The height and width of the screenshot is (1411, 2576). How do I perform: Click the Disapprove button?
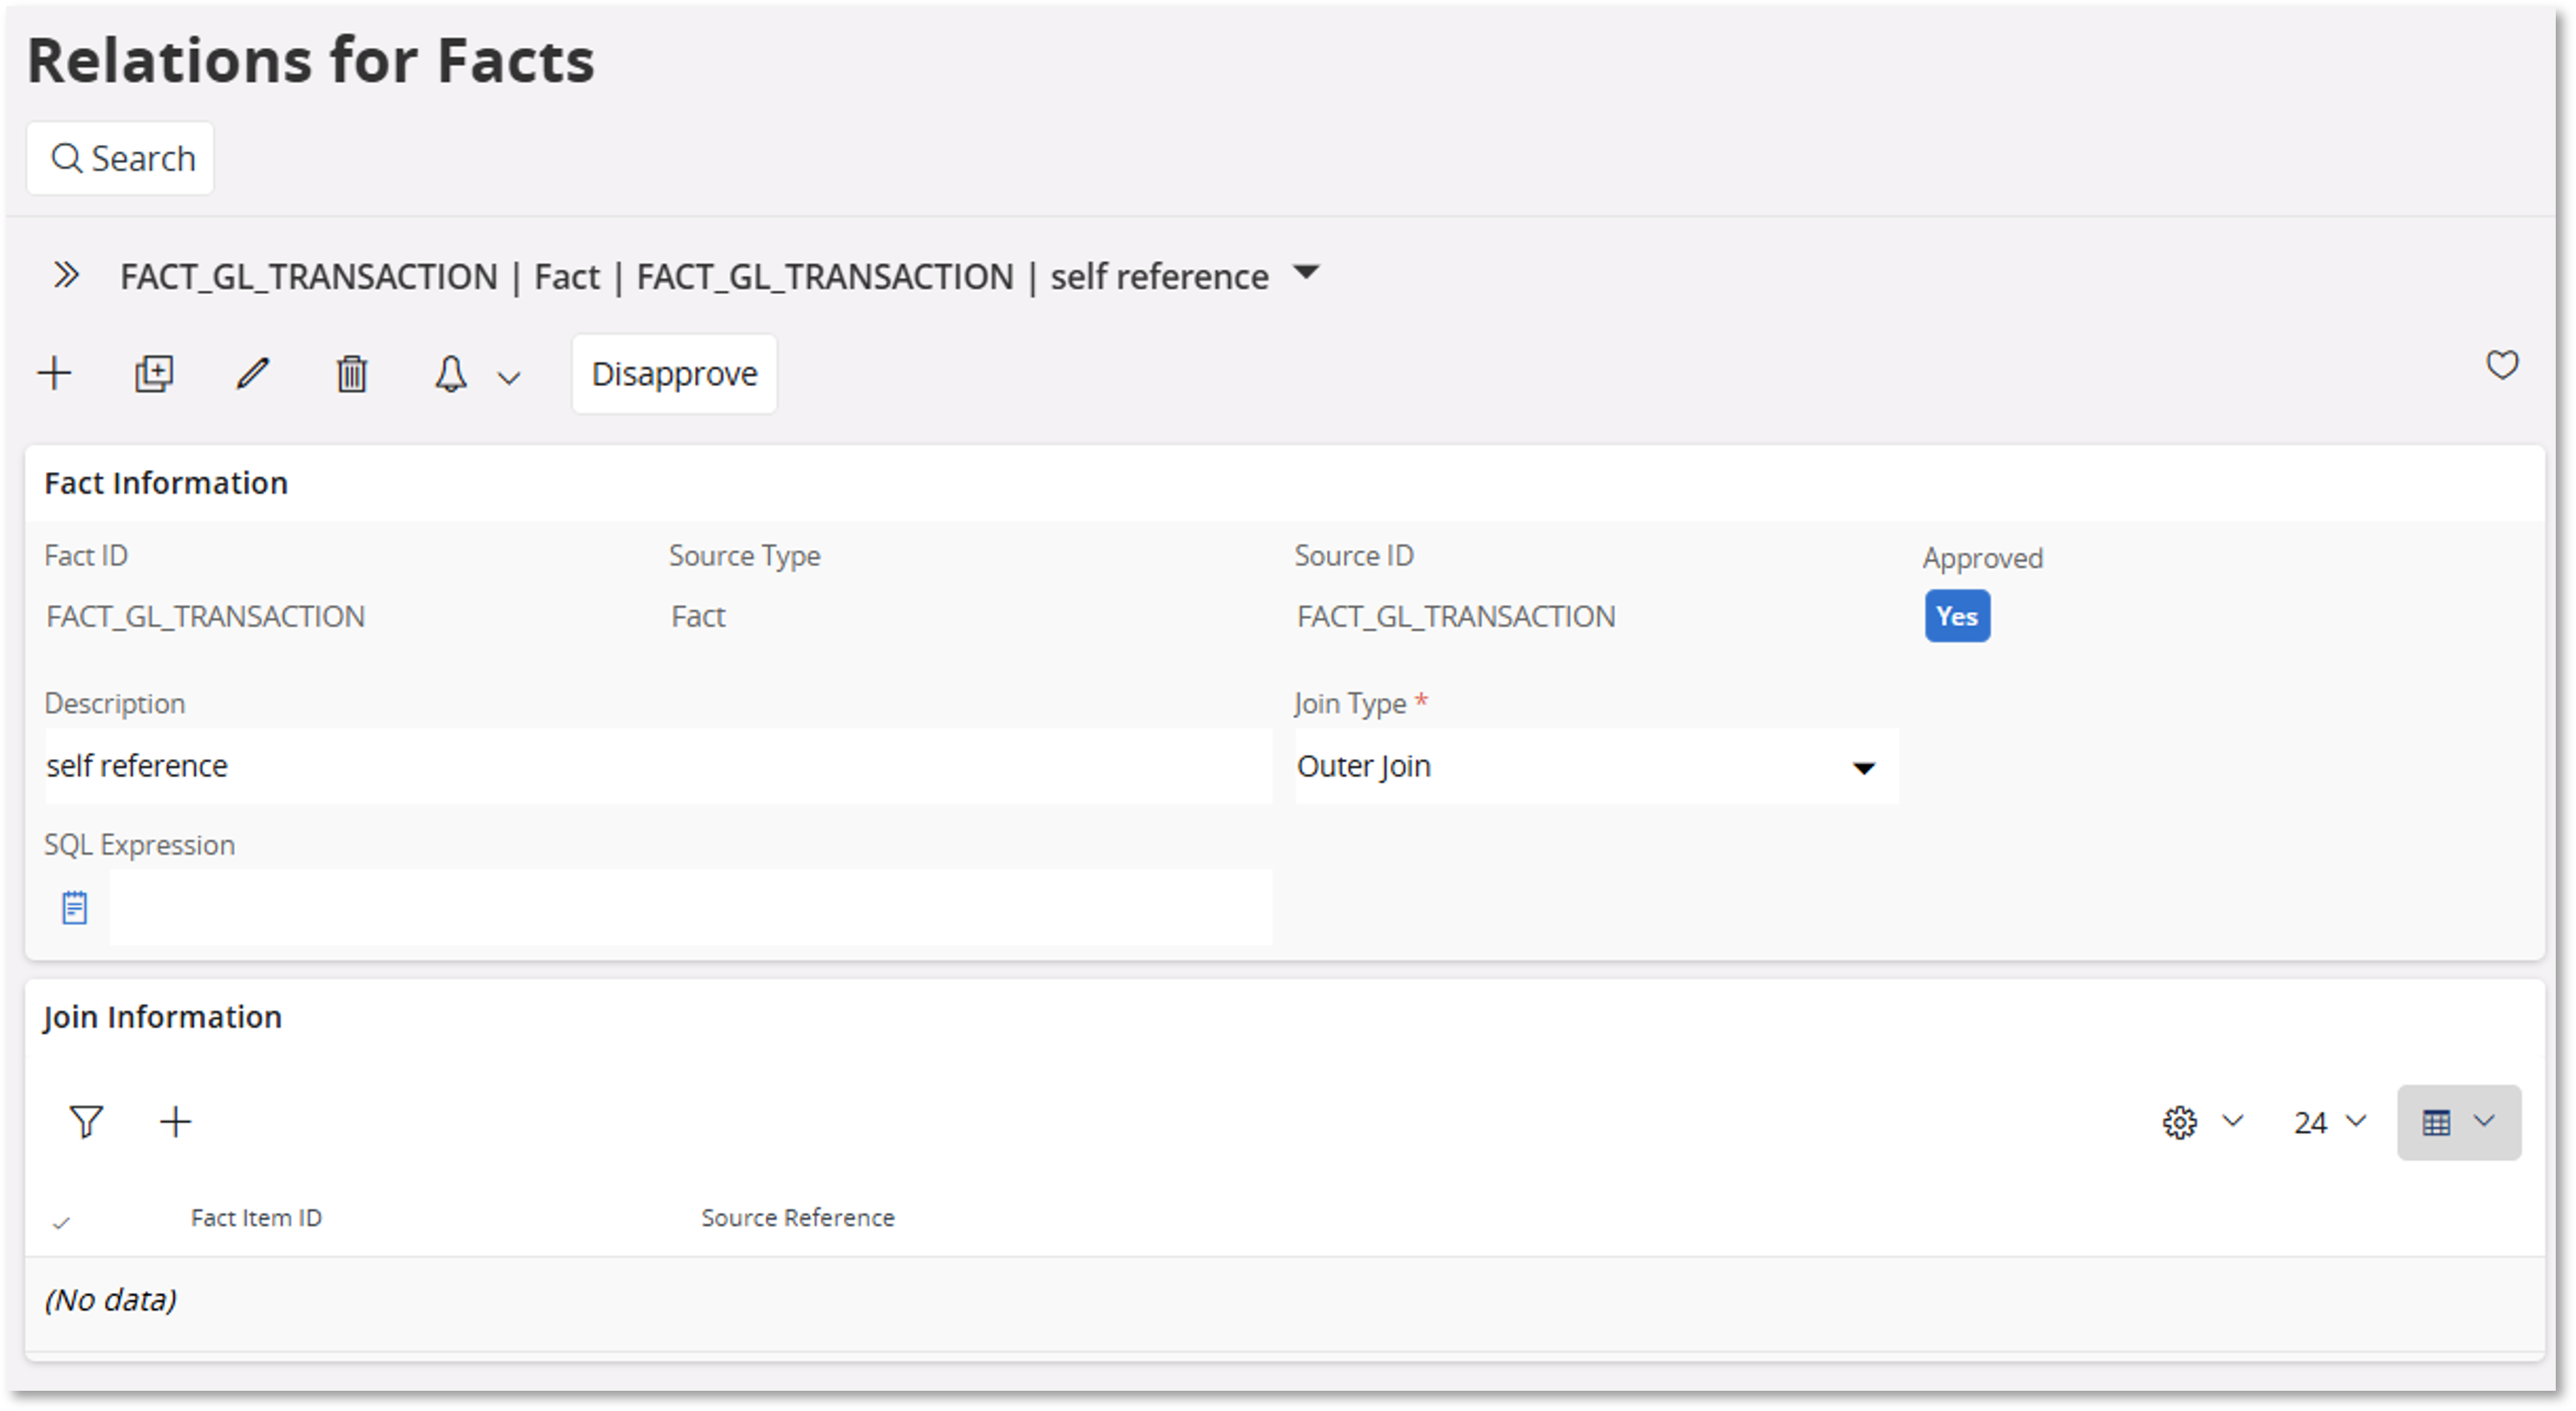[x=675, y=374]
